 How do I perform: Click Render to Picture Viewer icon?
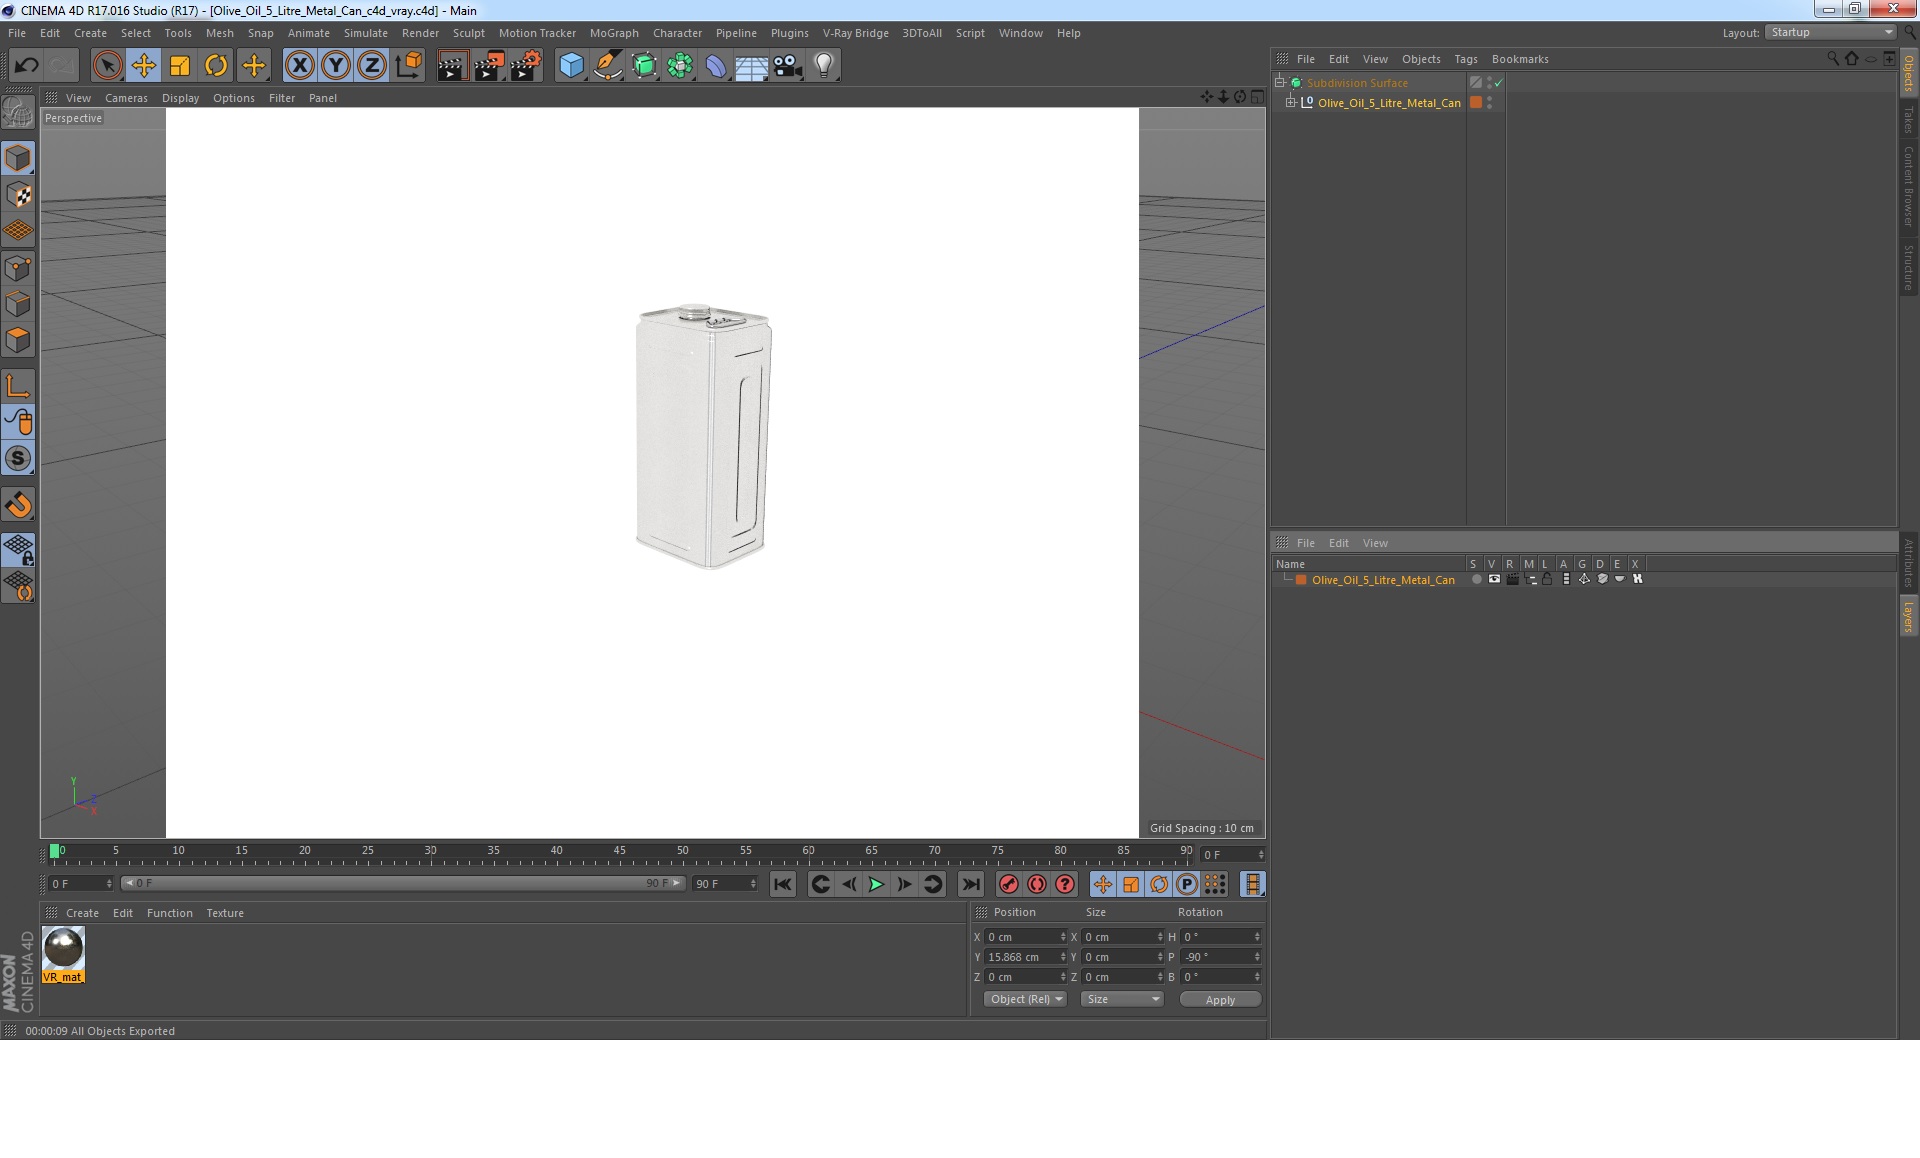[489, 66]
